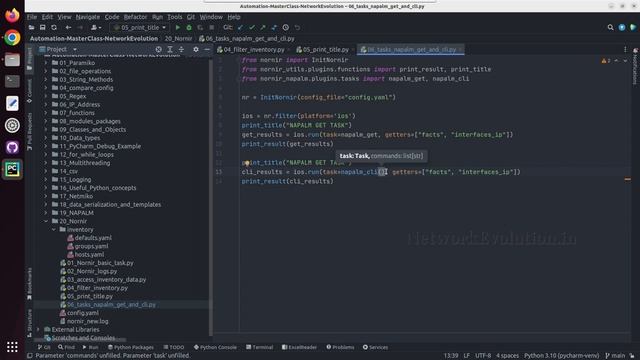Click Python 3.10 interpreter in status bar

[561, 356]
